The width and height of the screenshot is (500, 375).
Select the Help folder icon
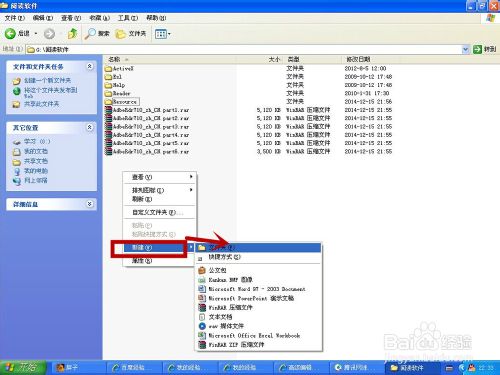point(108,85)
